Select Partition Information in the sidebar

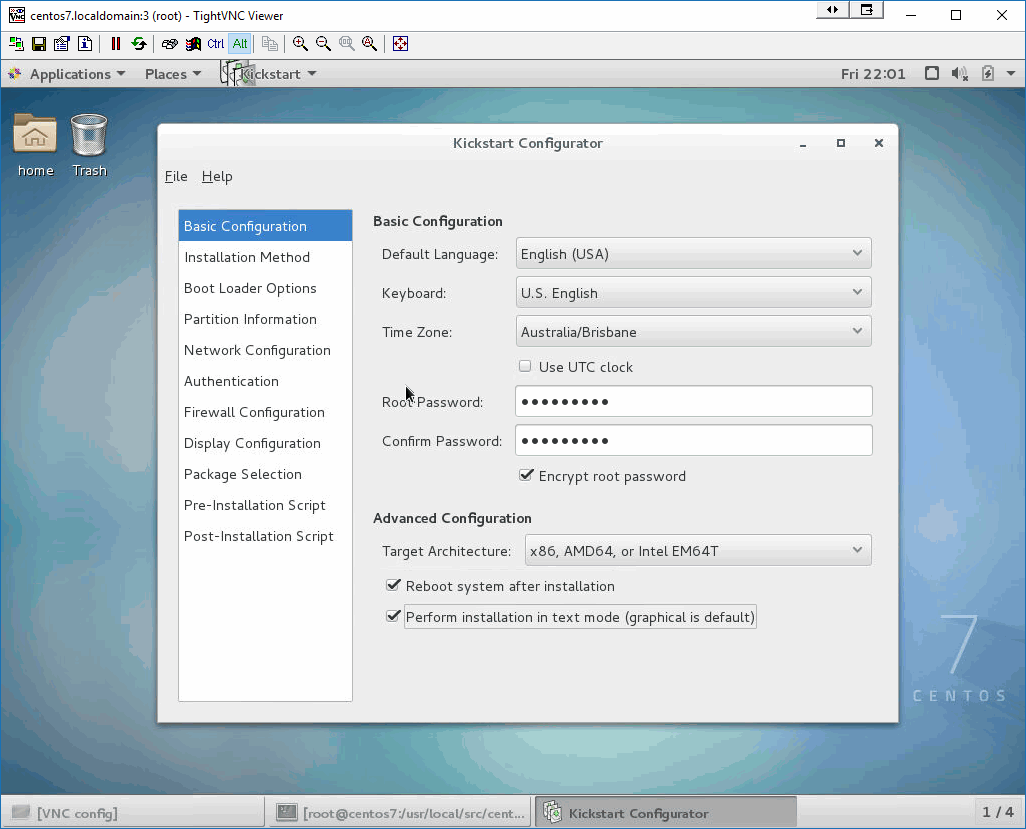(265, 319)
